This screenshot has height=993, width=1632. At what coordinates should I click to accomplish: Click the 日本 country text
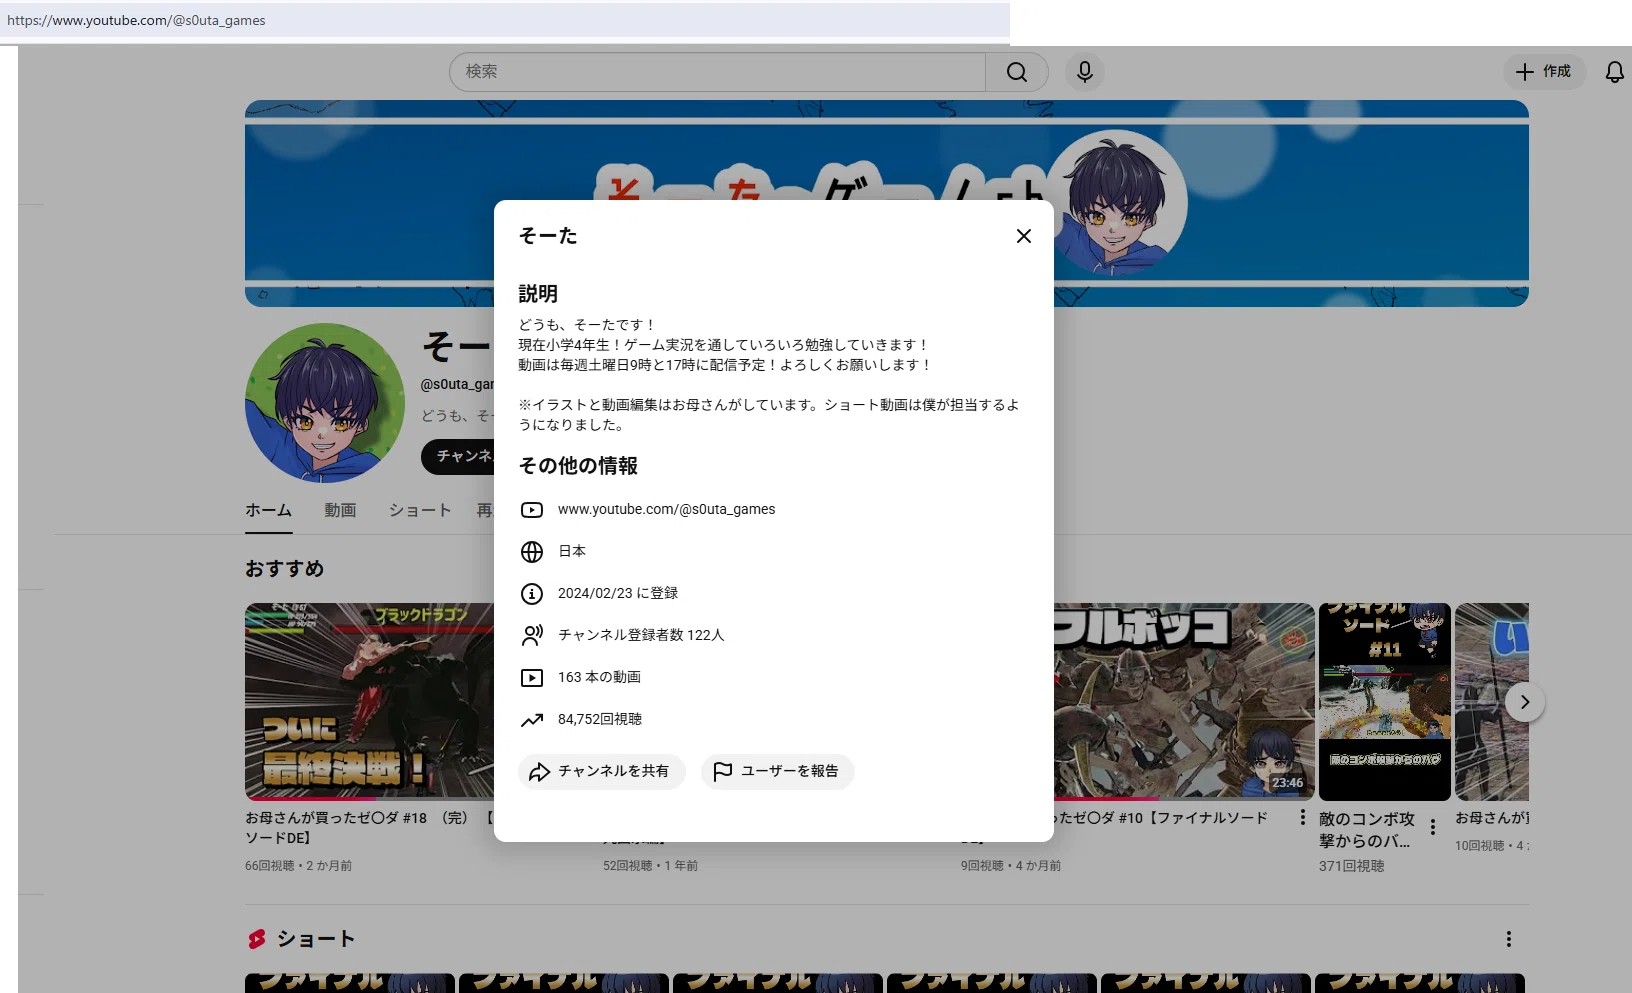tap(572, 551)
